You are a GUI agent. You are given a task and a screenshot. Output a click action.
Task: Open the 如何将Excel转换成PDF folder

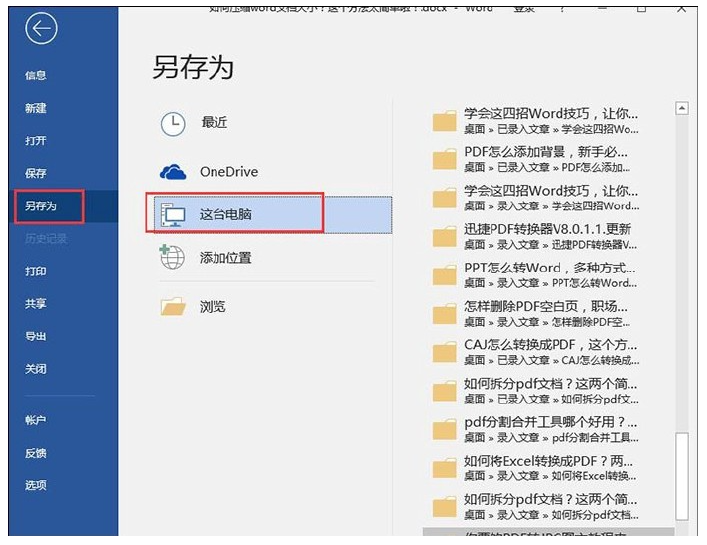536,468
